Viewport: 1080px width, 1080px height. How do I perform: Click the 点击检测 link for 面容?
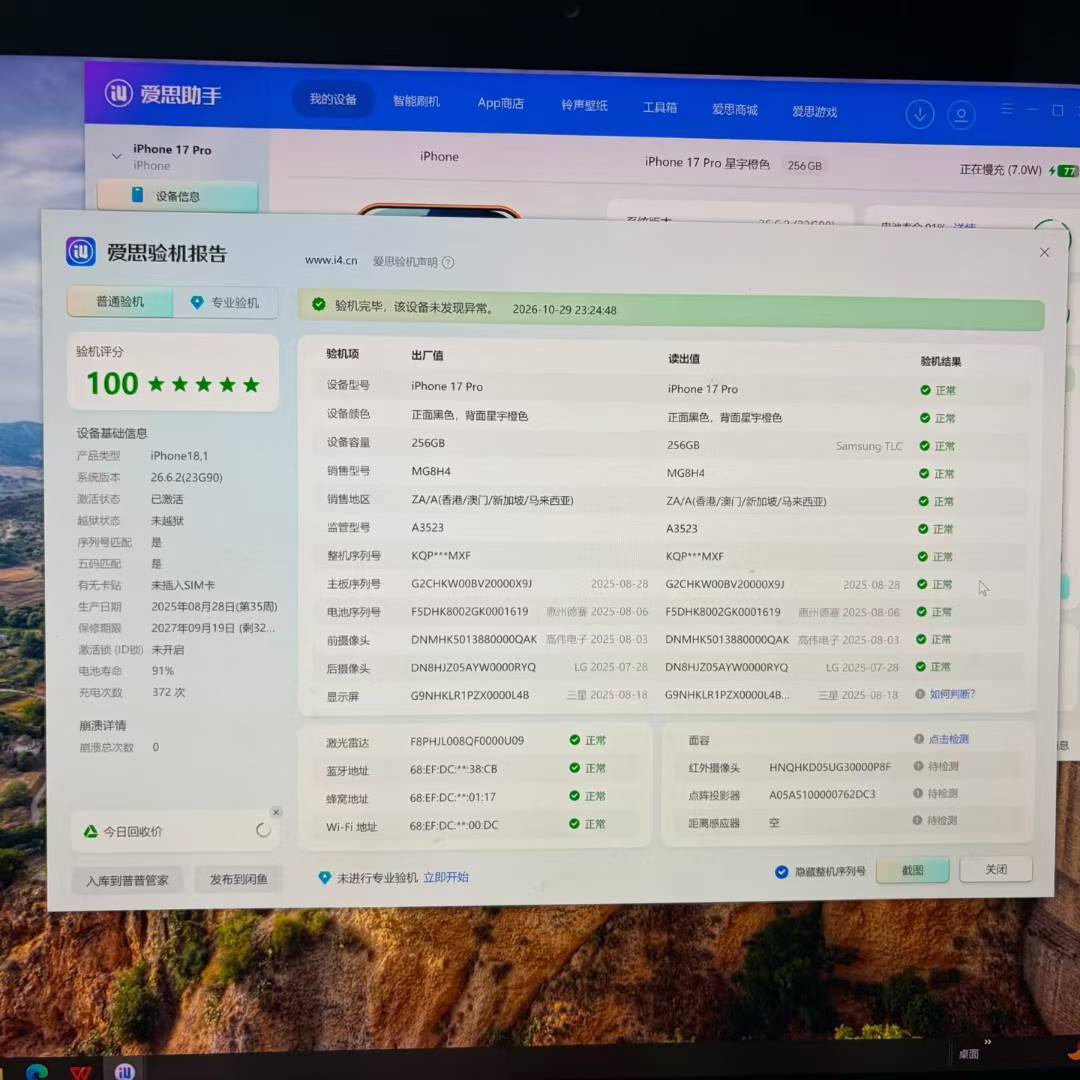coord(948,739)
